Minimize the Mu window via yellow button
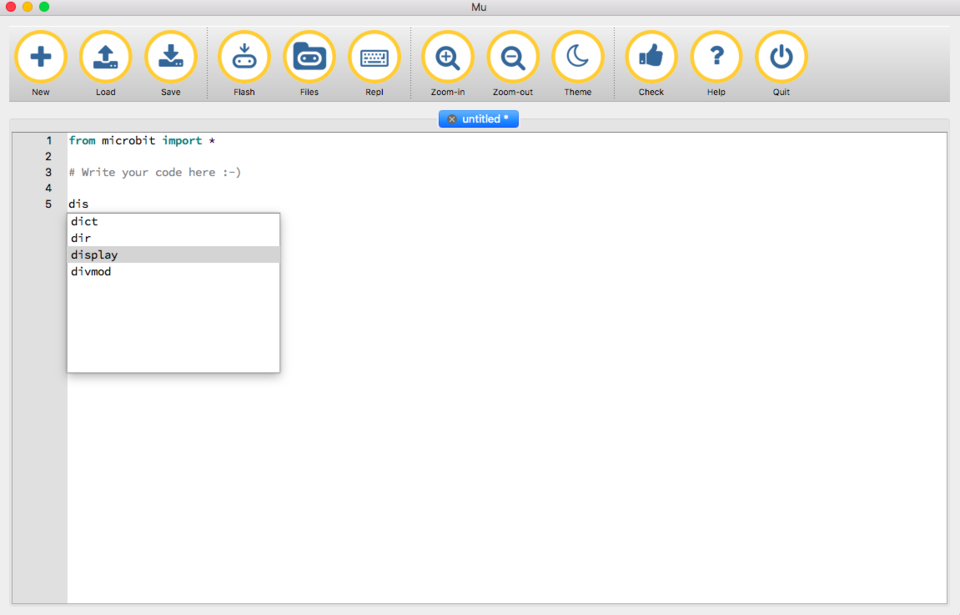Viewport: 960px width, 615px height. coord(27,7)
